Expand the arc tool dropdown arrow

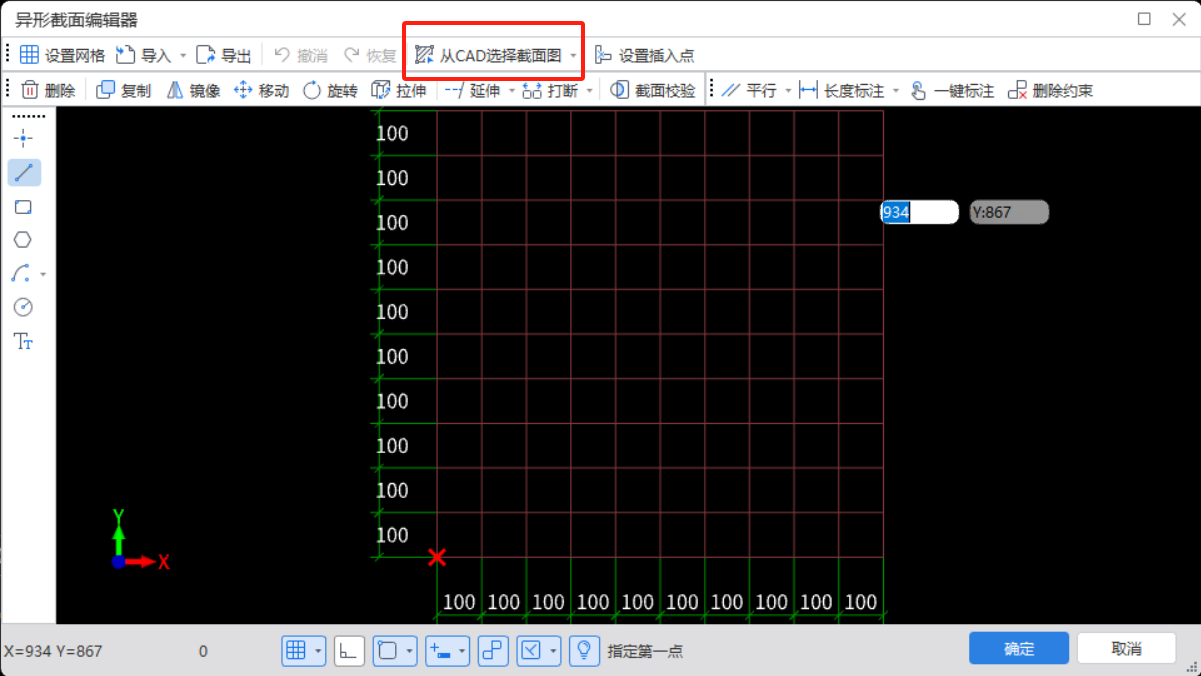point(43,274)
